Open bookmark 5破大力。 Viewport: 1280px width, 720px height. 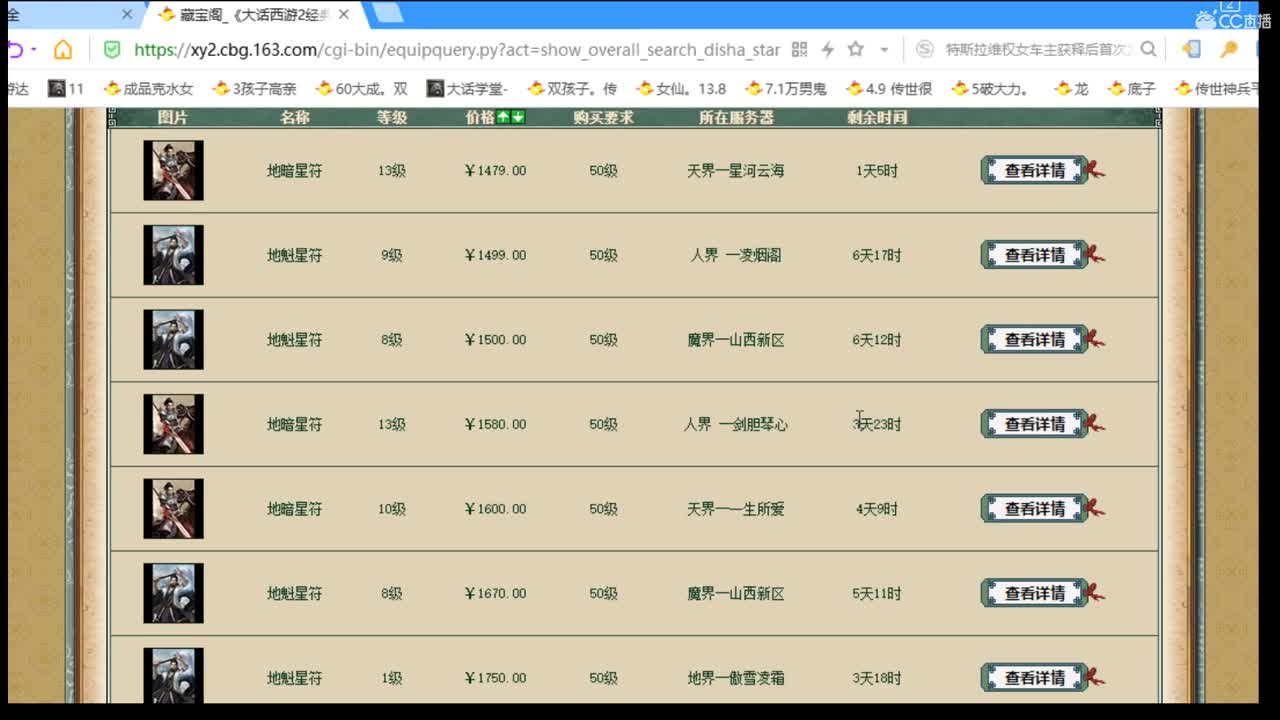pyautogui.click(x=990, y=89)
